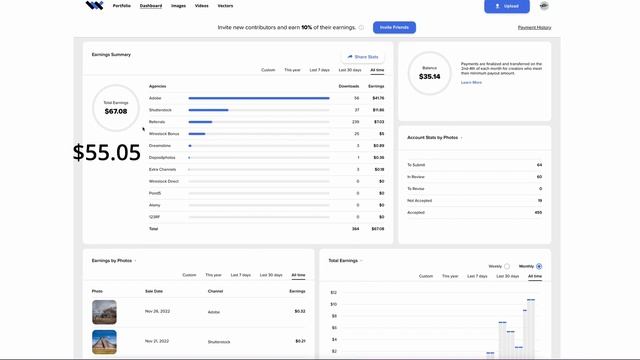Click the Extra Channels row label
The width and height of the screenshot is (640, 360).
(162, 169)
